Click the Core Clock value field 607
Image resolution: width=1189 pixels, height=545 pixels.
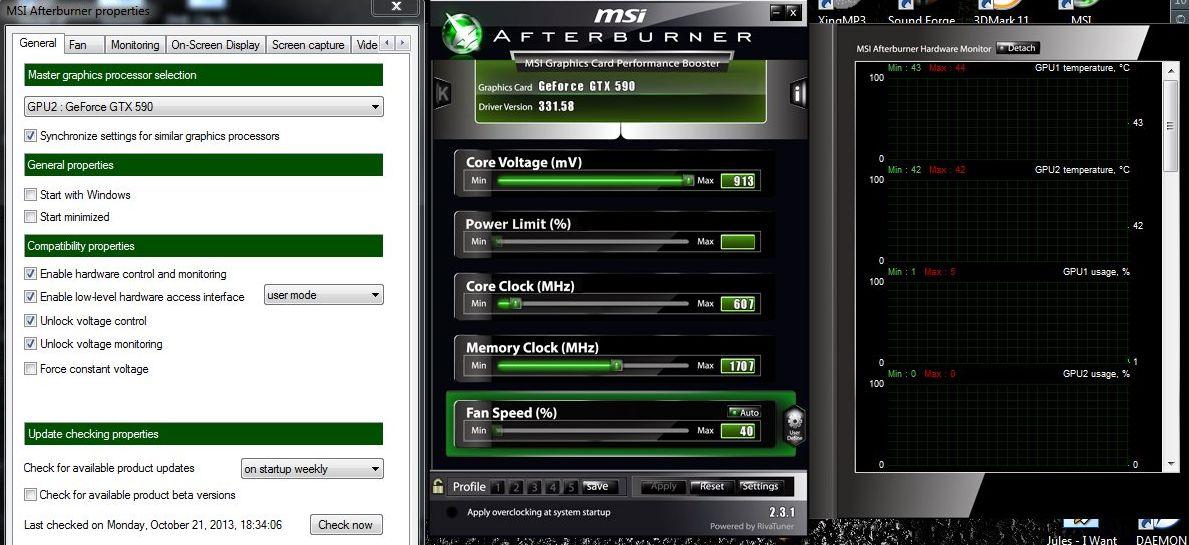[738, 304]
